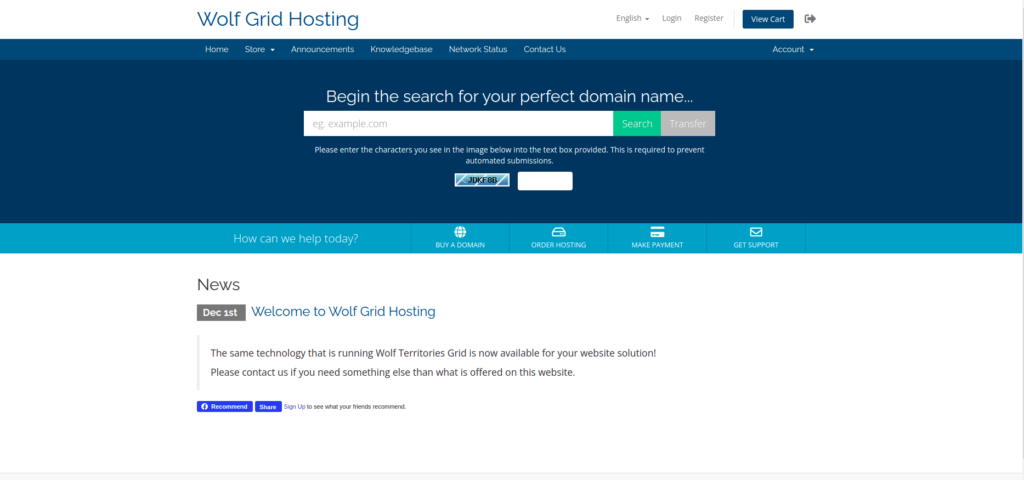This screenshot has height=480, width=1024.
Task: Expand the Account dropdown menu
Action: click(792, 49)
